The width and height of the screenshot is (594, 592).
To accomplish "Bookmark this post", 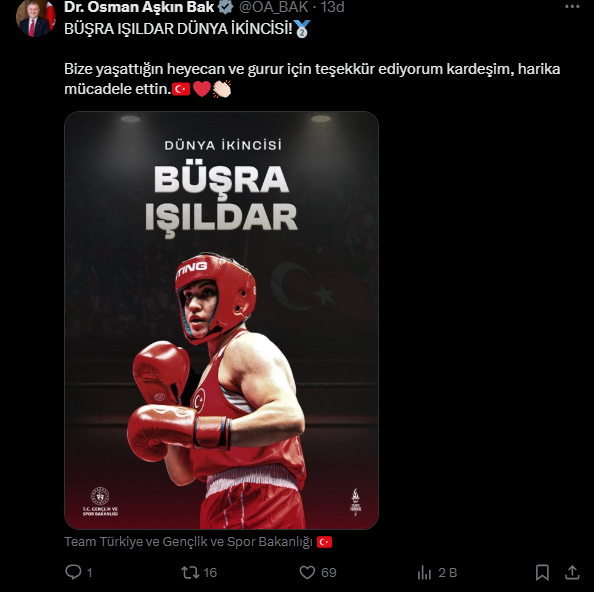I will (542, 572).
